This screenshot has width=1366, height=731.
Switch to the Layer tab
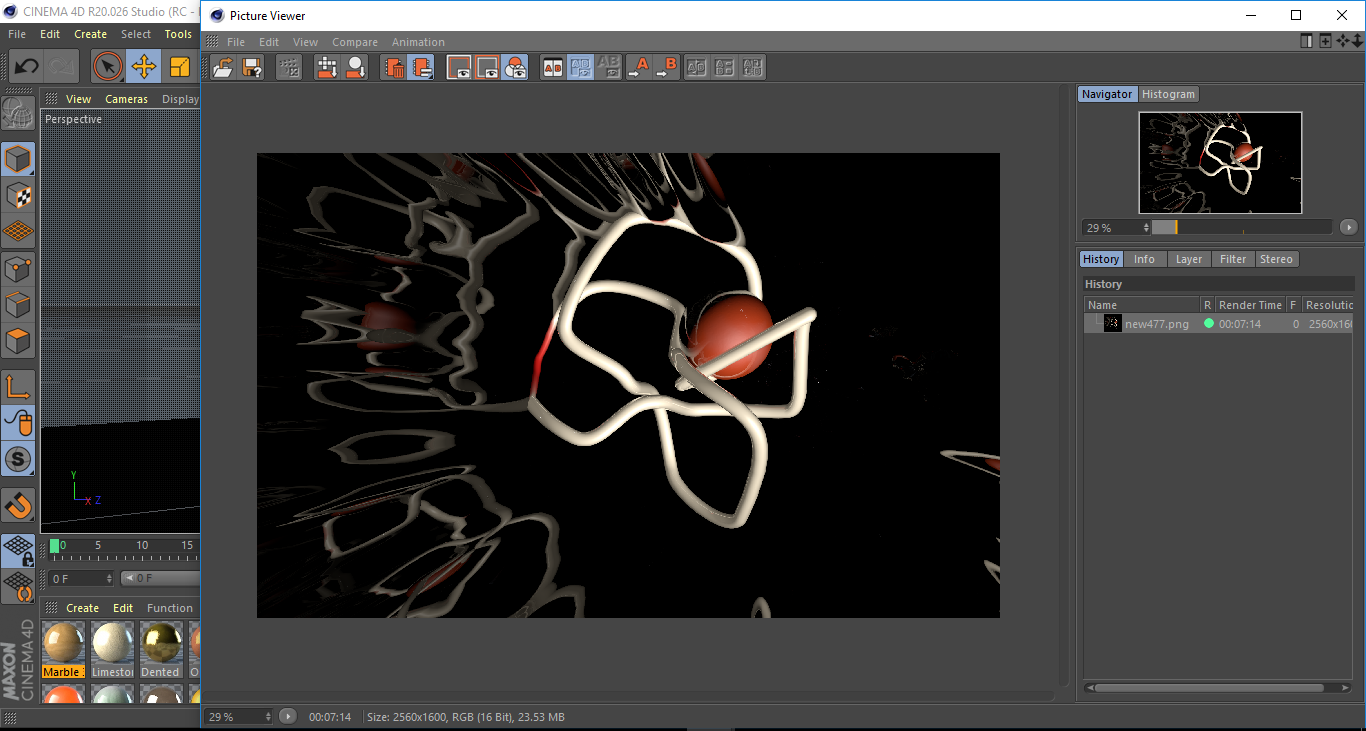1189,259
